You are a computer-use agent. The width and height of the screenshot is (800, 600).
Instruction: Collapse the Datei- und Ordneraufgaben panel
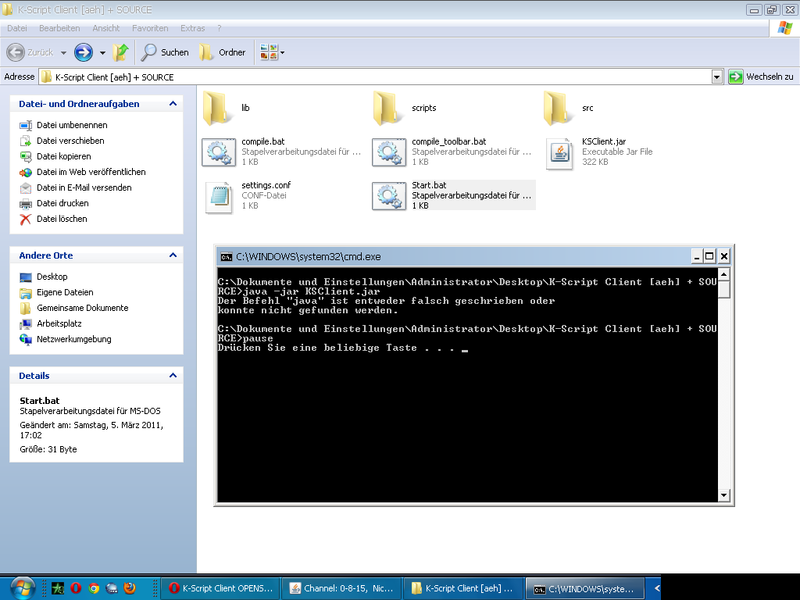(x=173, y=104)
